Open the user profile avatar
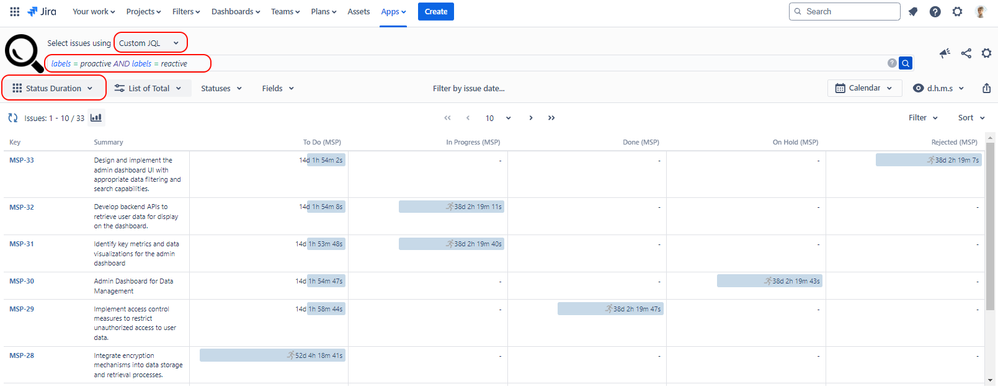The image size is (998, 389). pyautogui.click(x=980, y=11)
